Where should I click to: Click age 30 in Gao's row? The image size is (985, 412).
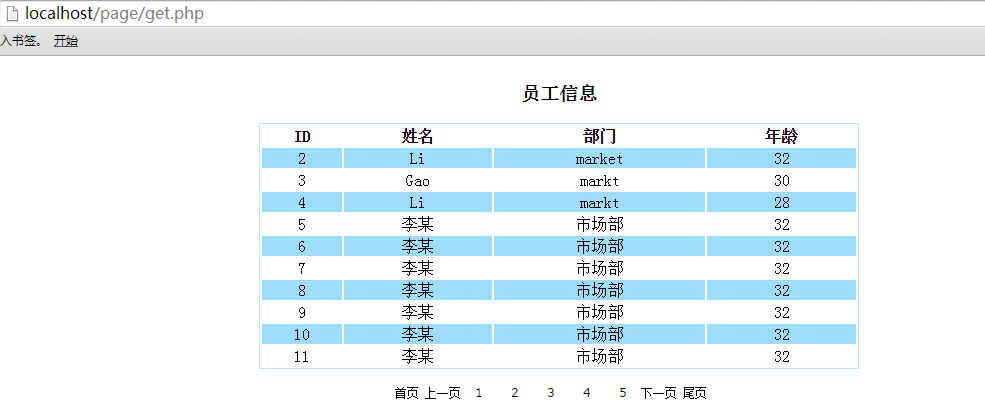pyautogui.click(x=781, y=181)
